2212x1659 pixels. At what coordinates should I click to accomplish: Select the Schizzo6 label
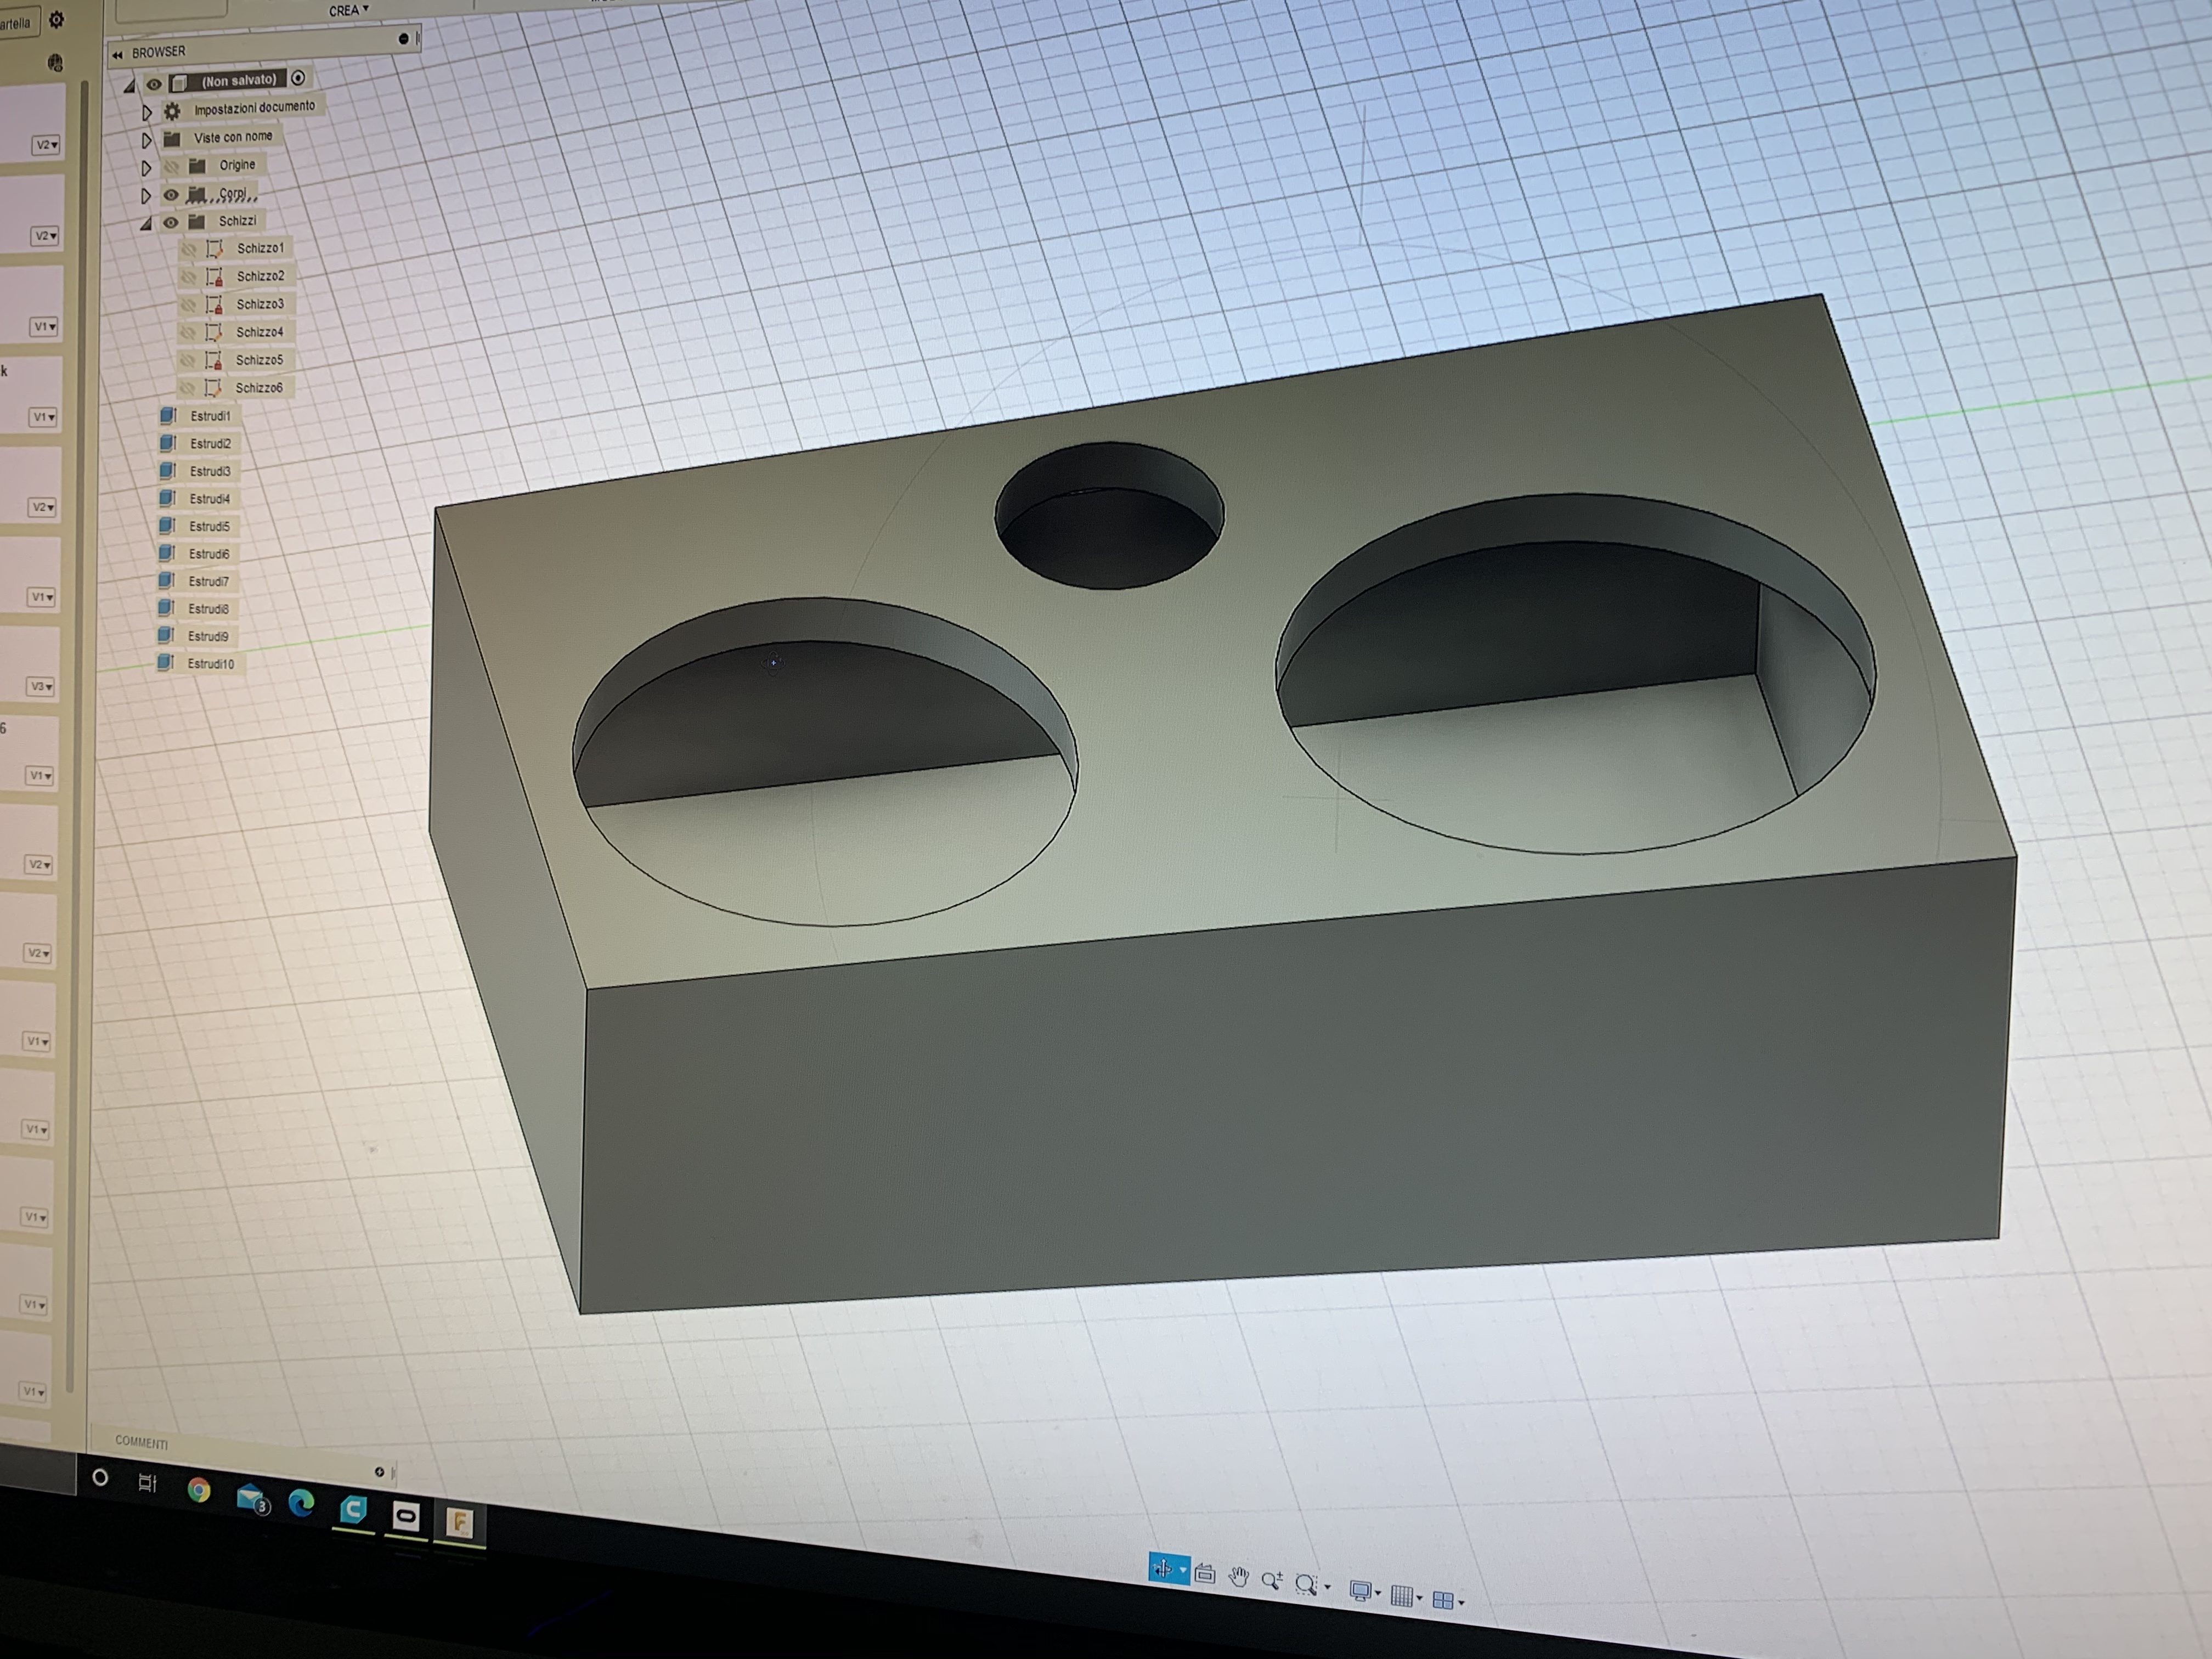coord(259,388)
